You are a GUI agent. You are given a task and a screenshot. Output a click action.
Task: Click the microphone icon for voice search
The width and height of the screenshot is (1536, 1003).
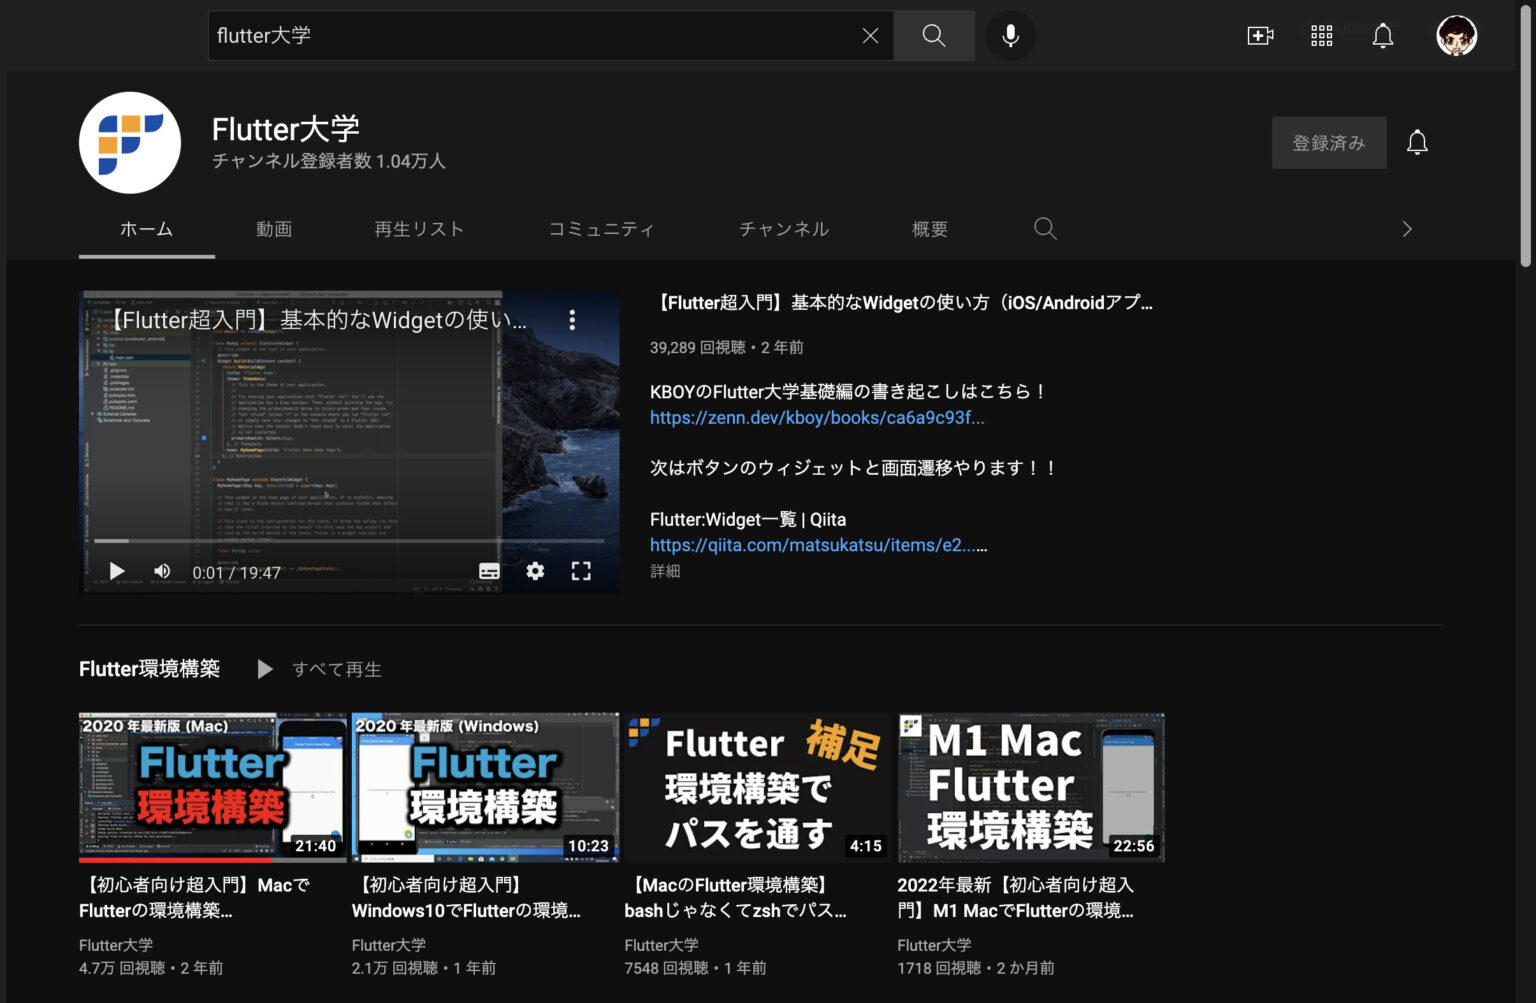(1009, 35)
